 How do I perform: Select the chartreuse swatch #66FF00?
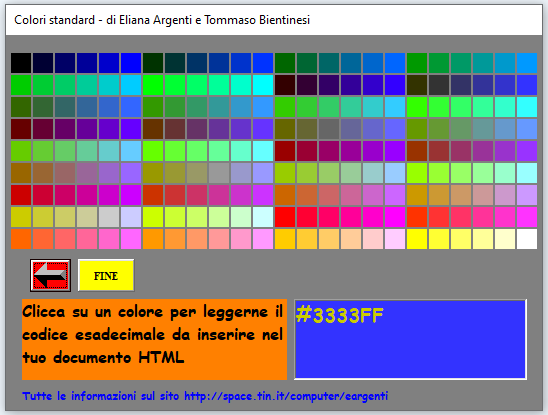(153, 151)
